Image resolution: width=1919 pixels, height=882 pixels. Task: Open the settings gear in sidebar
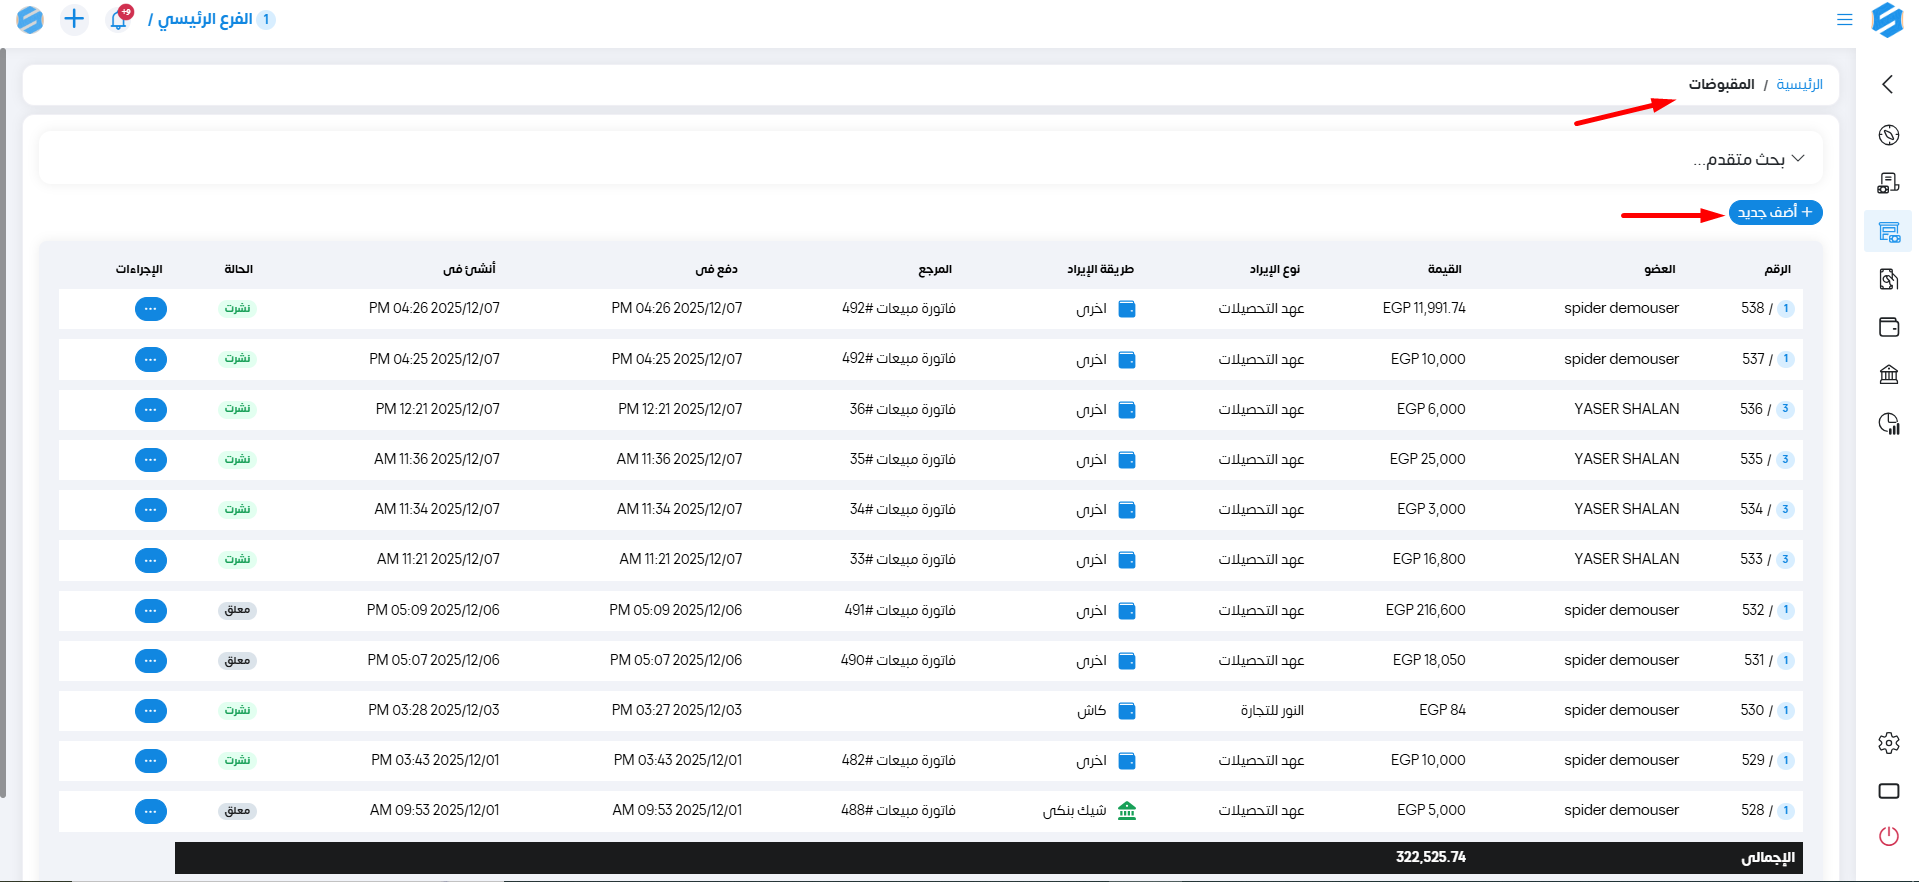1888,743
